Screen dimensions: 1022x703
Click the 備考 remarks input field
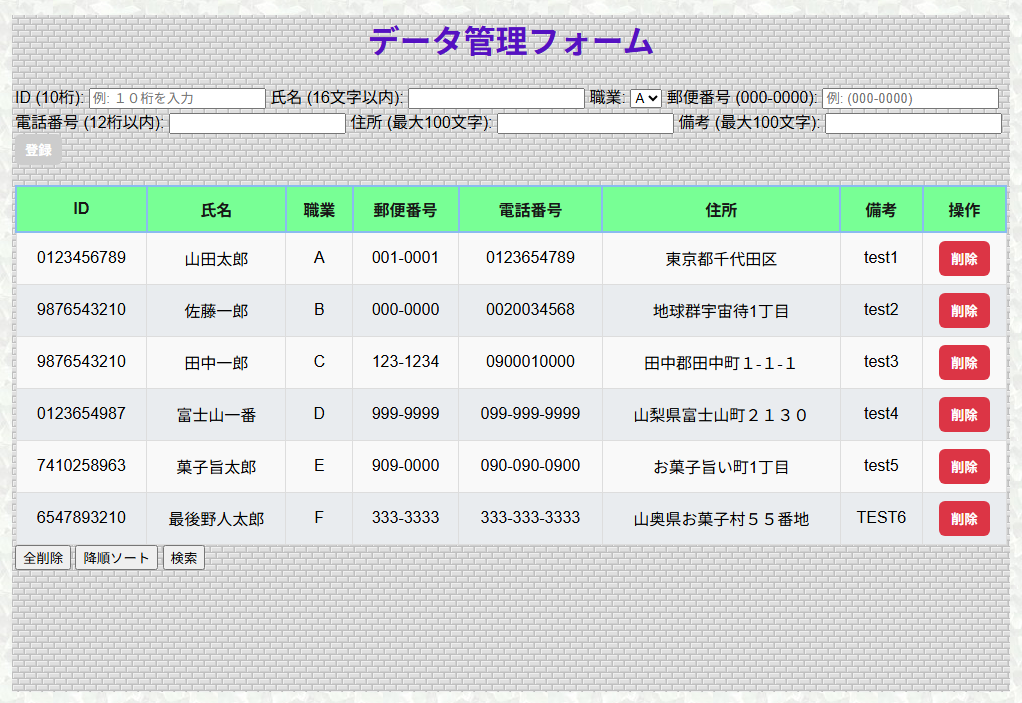pos(912,123)
